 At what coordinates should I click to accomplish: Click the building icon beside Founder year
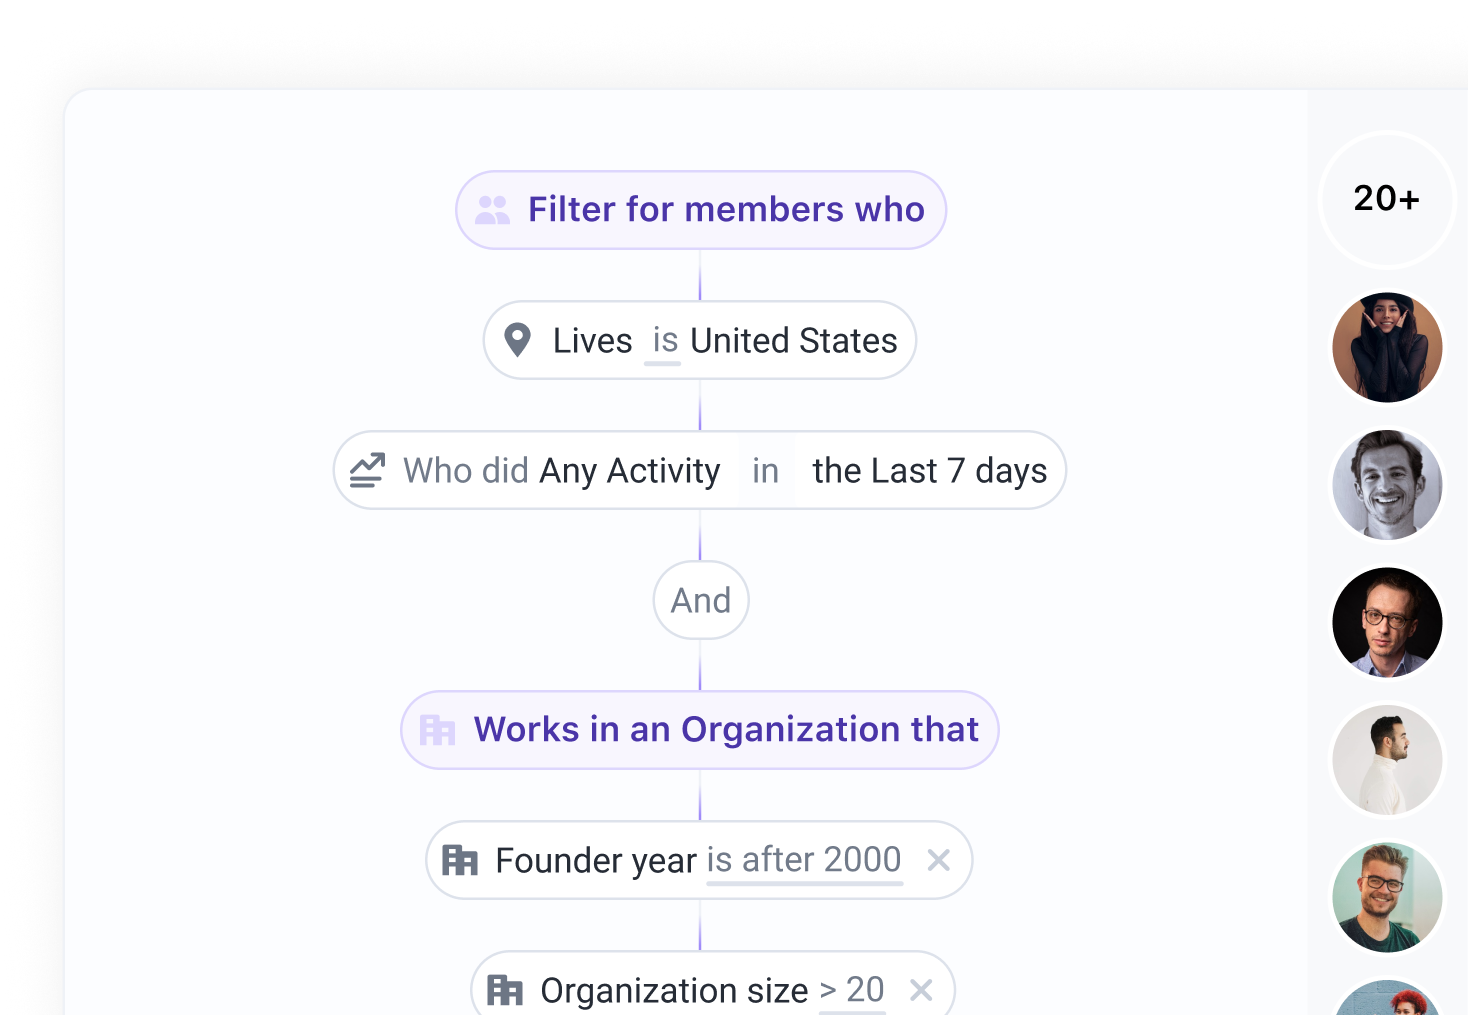coord(460,860)
